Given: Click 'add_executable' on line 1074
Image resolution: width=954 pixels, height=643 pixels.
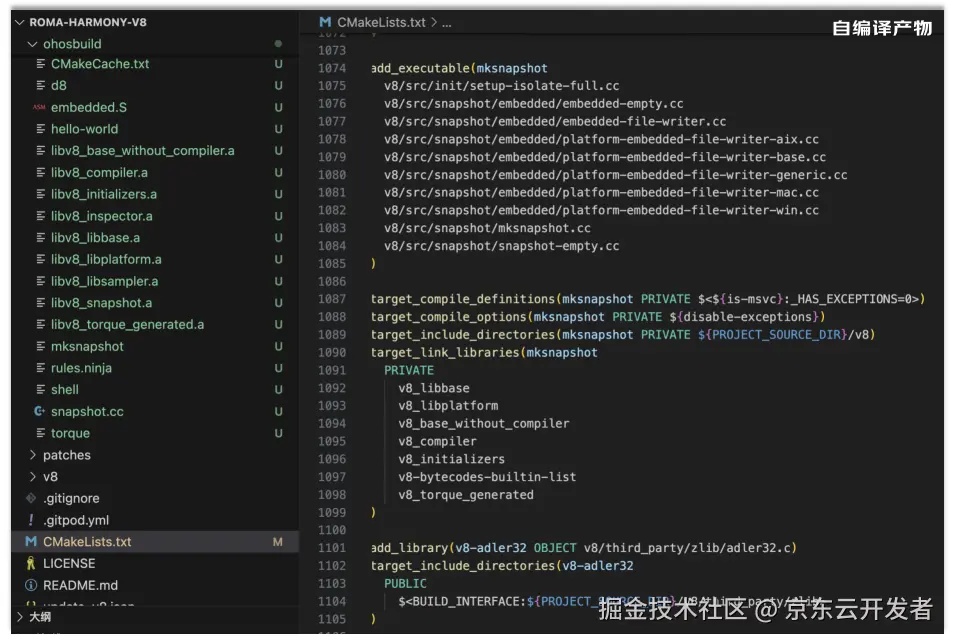Looking at the screenshot, I should (x=420, y=68).
